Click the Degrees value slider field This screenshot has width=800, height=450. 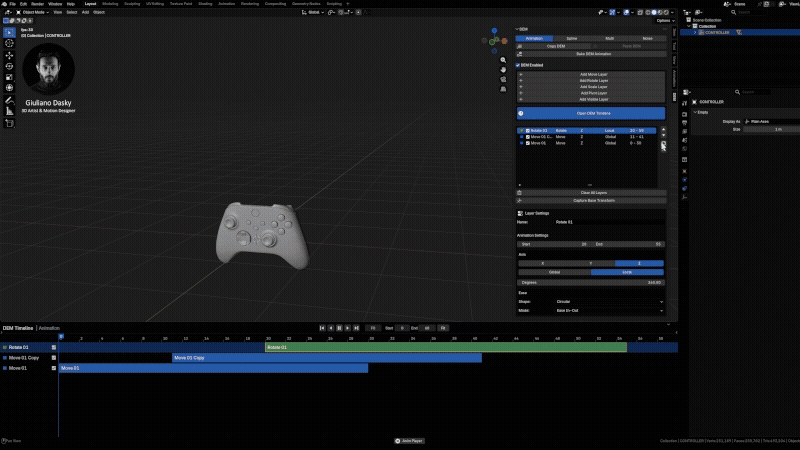coord(591,282)
